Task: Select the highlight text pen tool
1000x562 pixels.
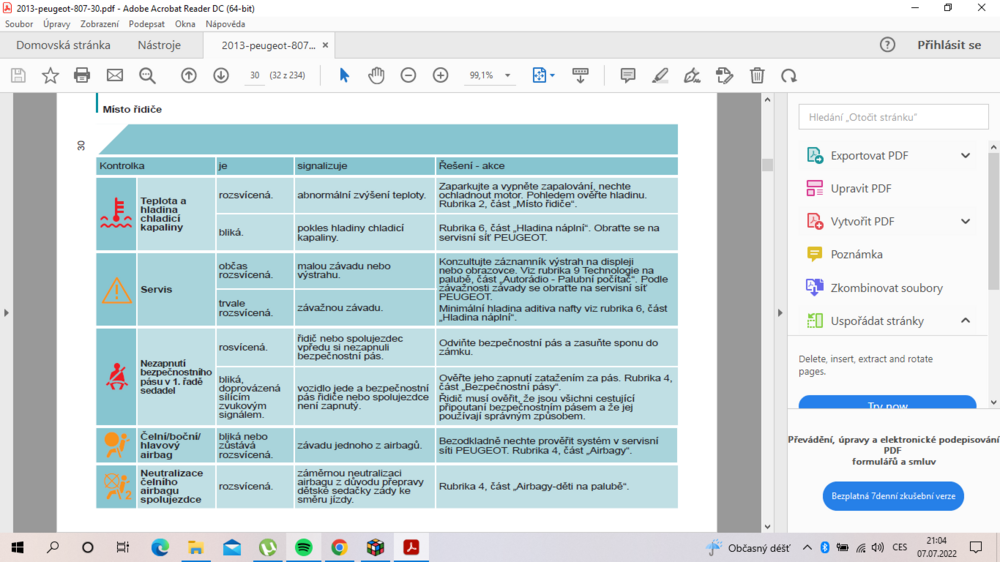Action: (x=660, y=75)
